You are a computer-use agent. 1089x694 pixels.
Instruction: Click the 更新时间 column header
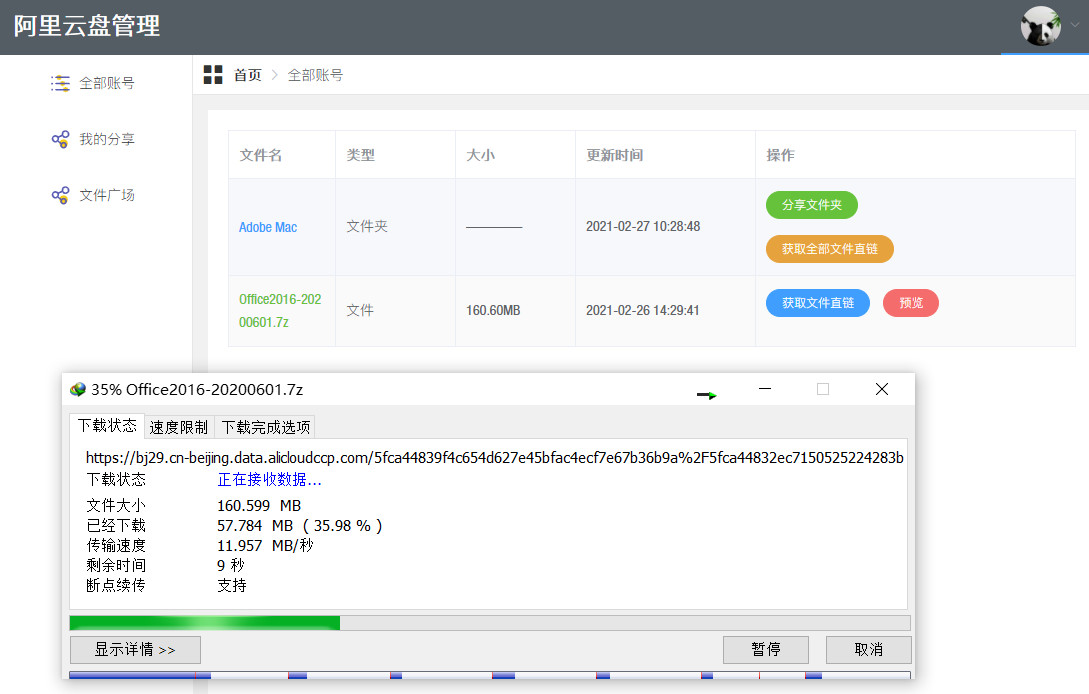coord(615,155)
